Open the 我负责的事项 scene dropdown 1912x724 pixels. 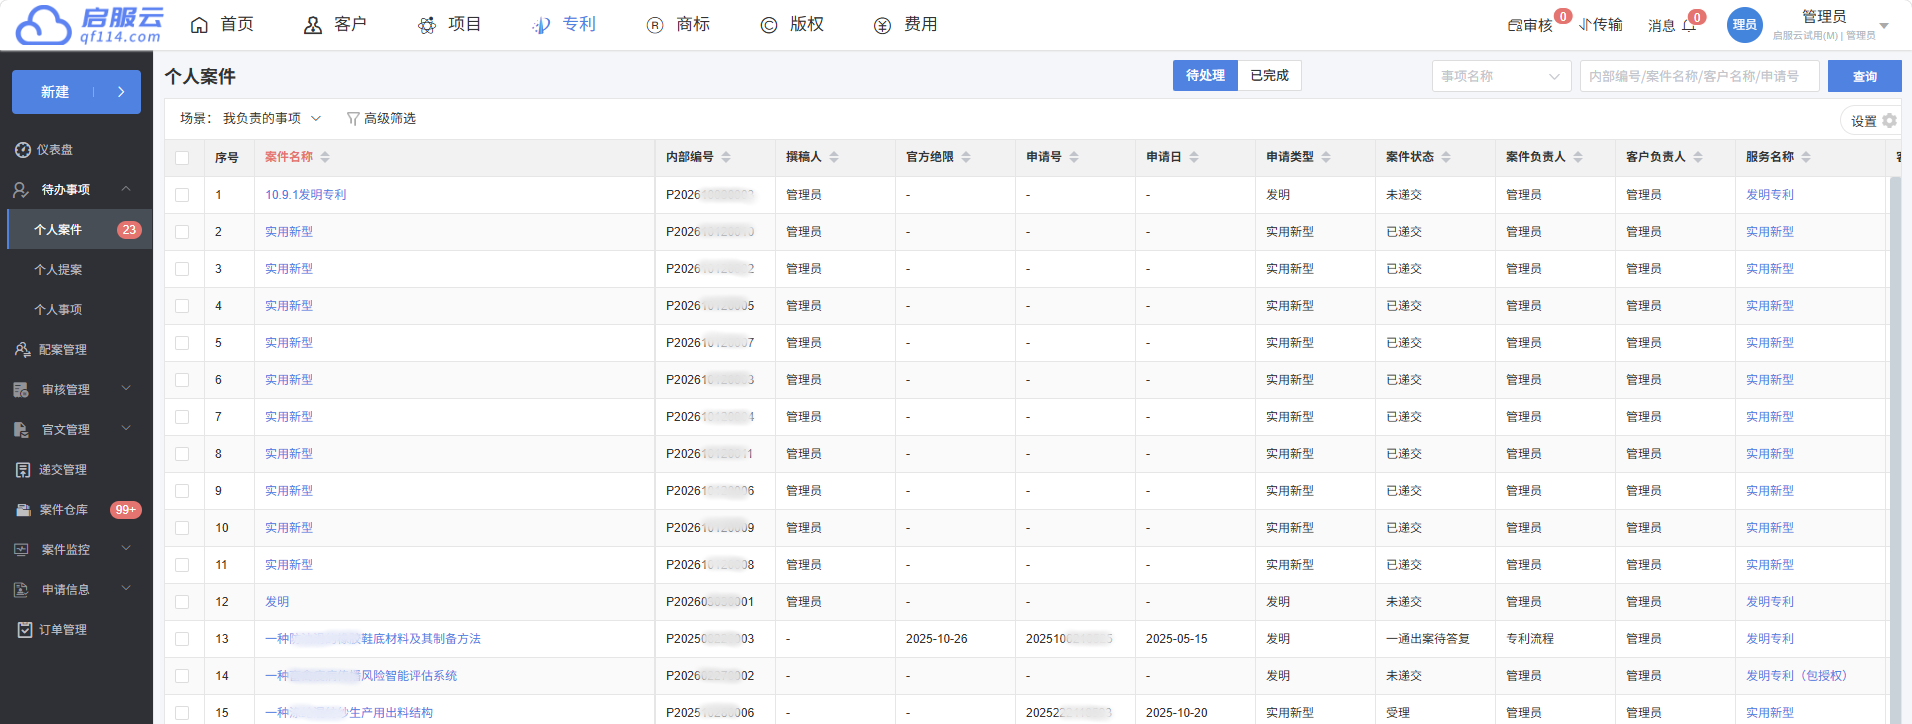click(x=272, y=119)
